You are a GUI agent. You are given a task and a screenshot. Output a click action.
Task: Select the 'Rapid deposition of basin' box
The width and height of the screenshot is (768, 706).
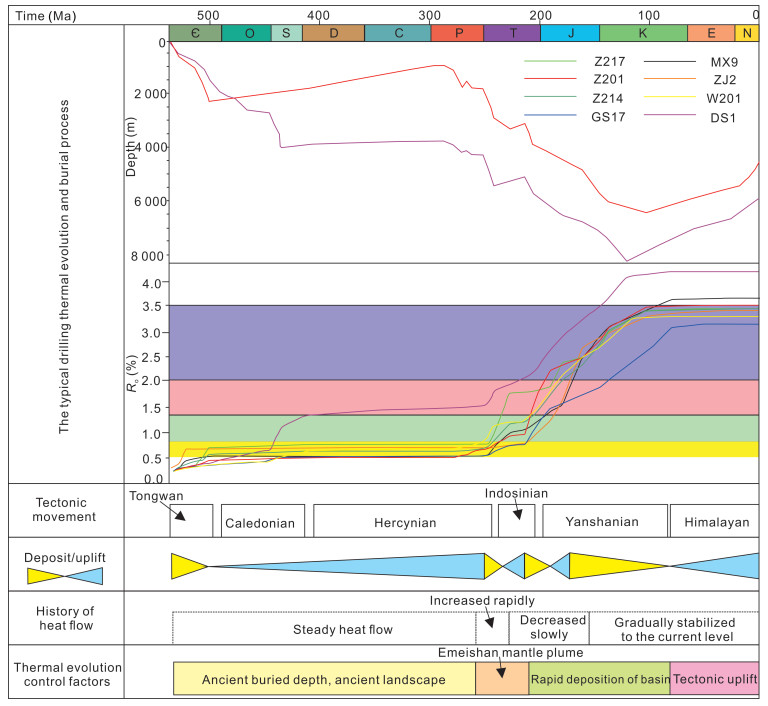pos(598,679)
